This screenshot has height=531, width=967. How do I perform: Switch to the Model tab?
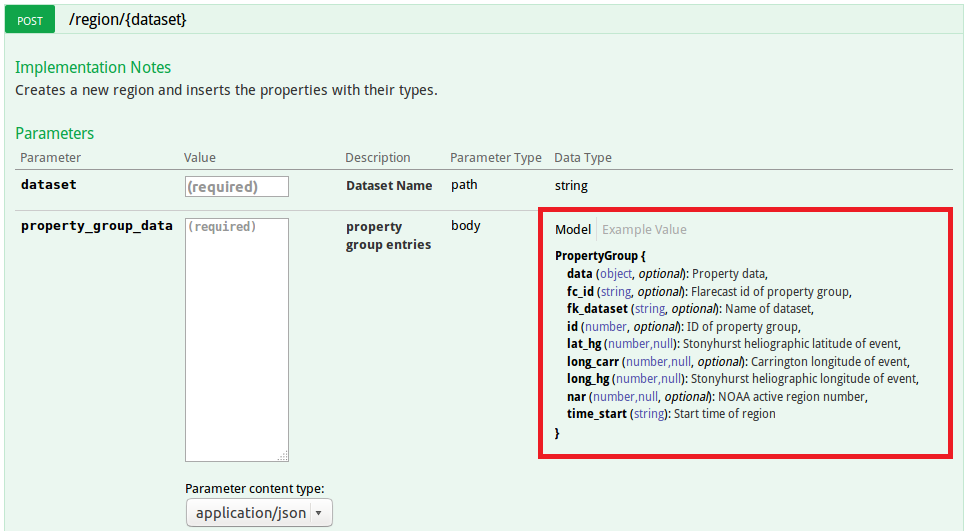(573, 230)
